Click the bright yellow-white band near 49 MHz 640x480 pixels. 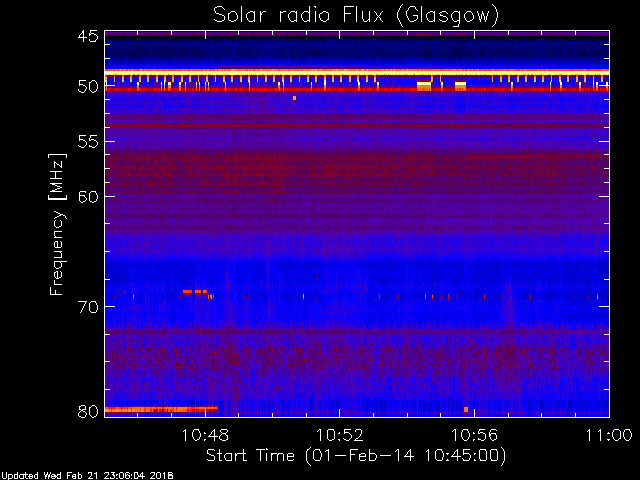point(357,72)
